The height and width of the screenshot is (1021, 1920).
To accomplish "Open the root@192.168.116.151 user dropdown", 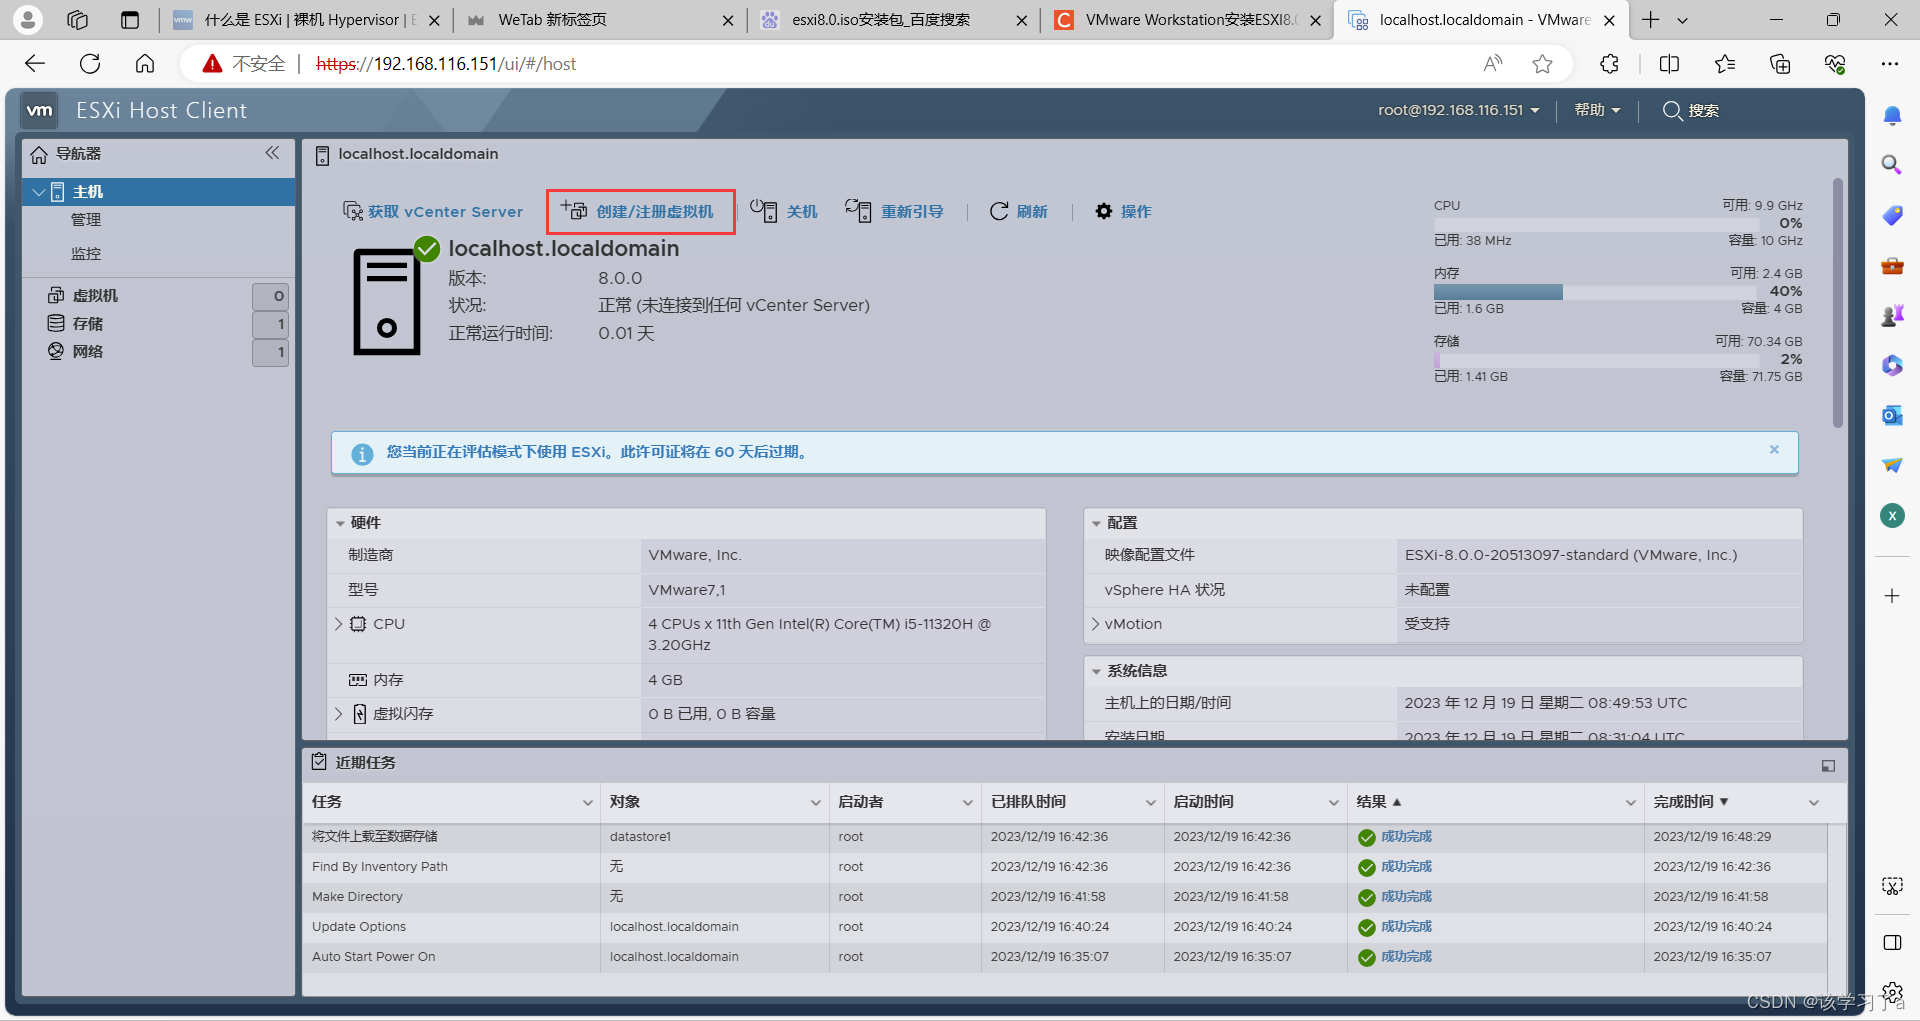I will (x=1458, y=110).
